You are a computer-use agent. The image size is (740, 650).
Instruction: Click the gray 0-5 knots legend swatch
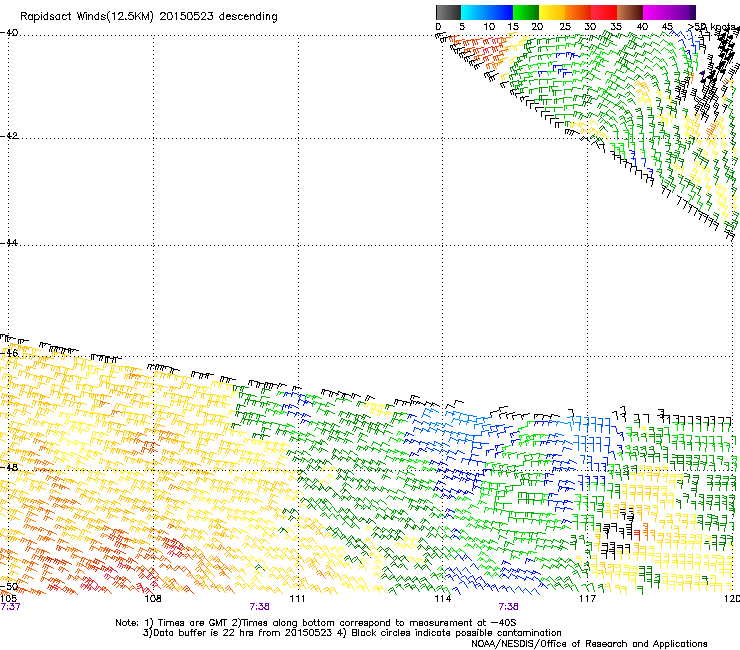tap(448, 12)
